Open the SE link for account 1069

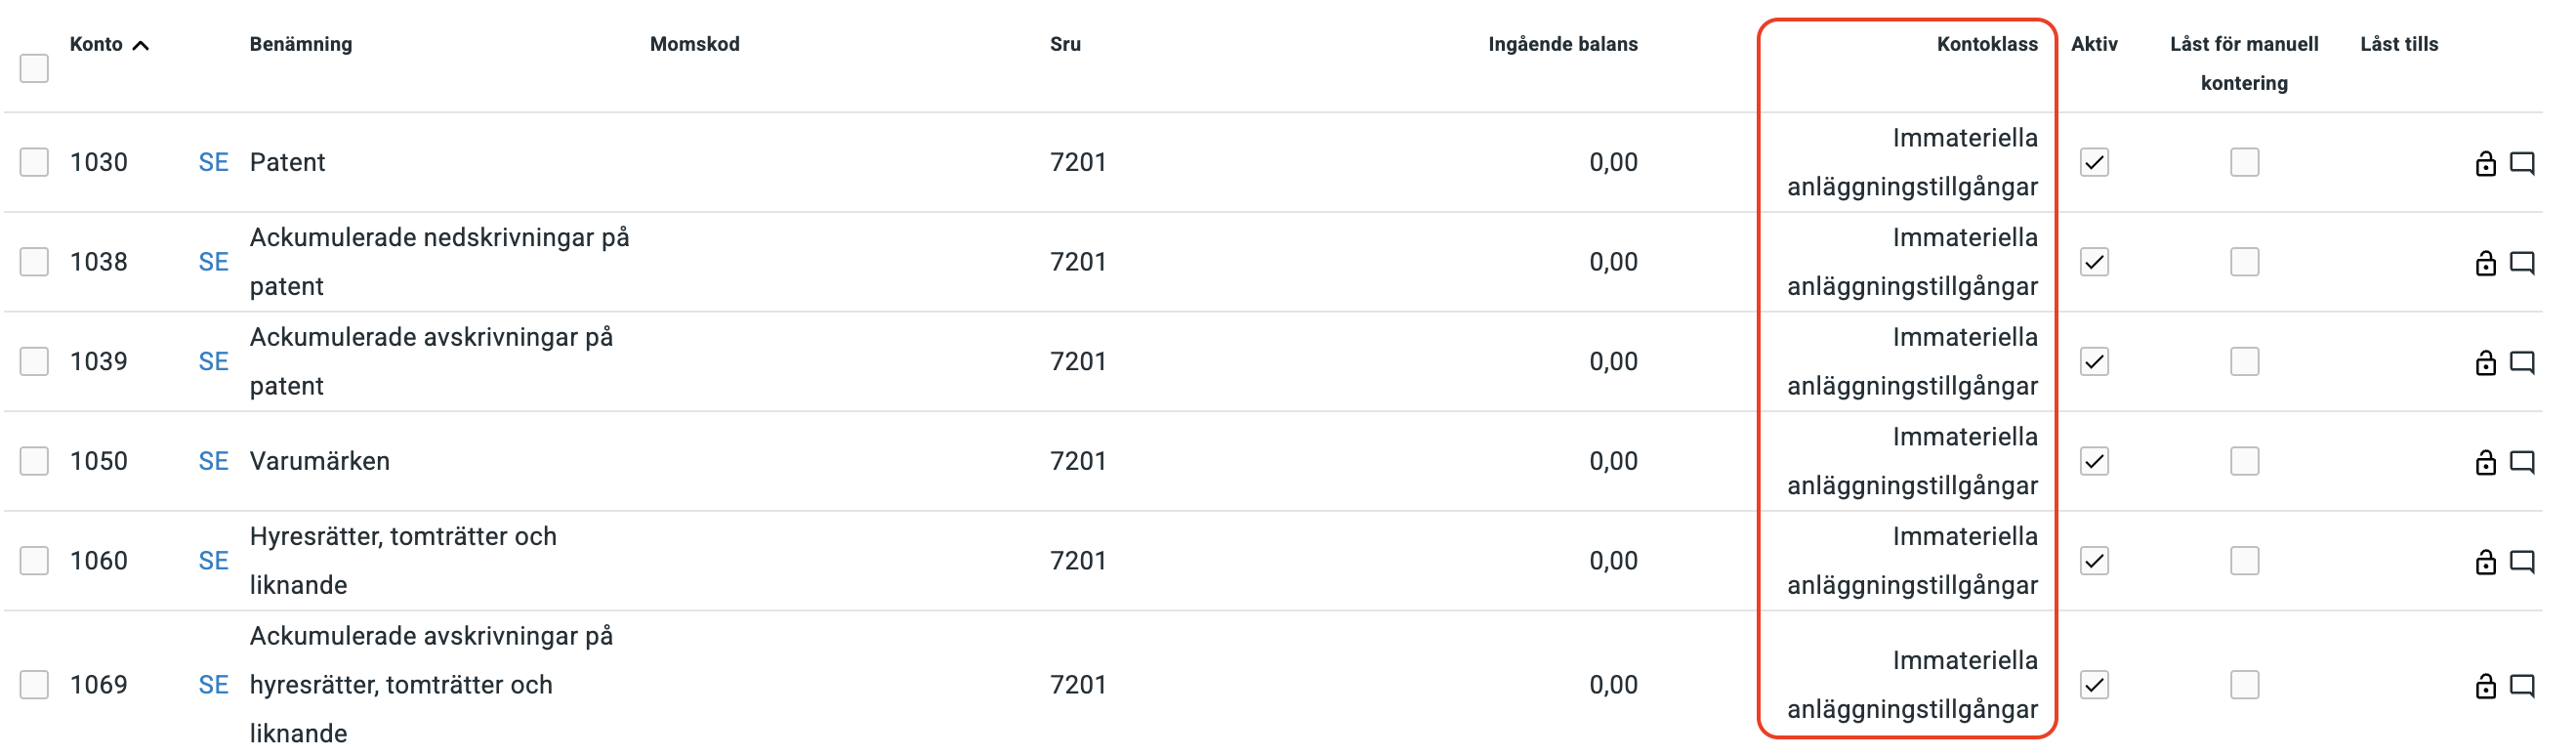(213, 685)
